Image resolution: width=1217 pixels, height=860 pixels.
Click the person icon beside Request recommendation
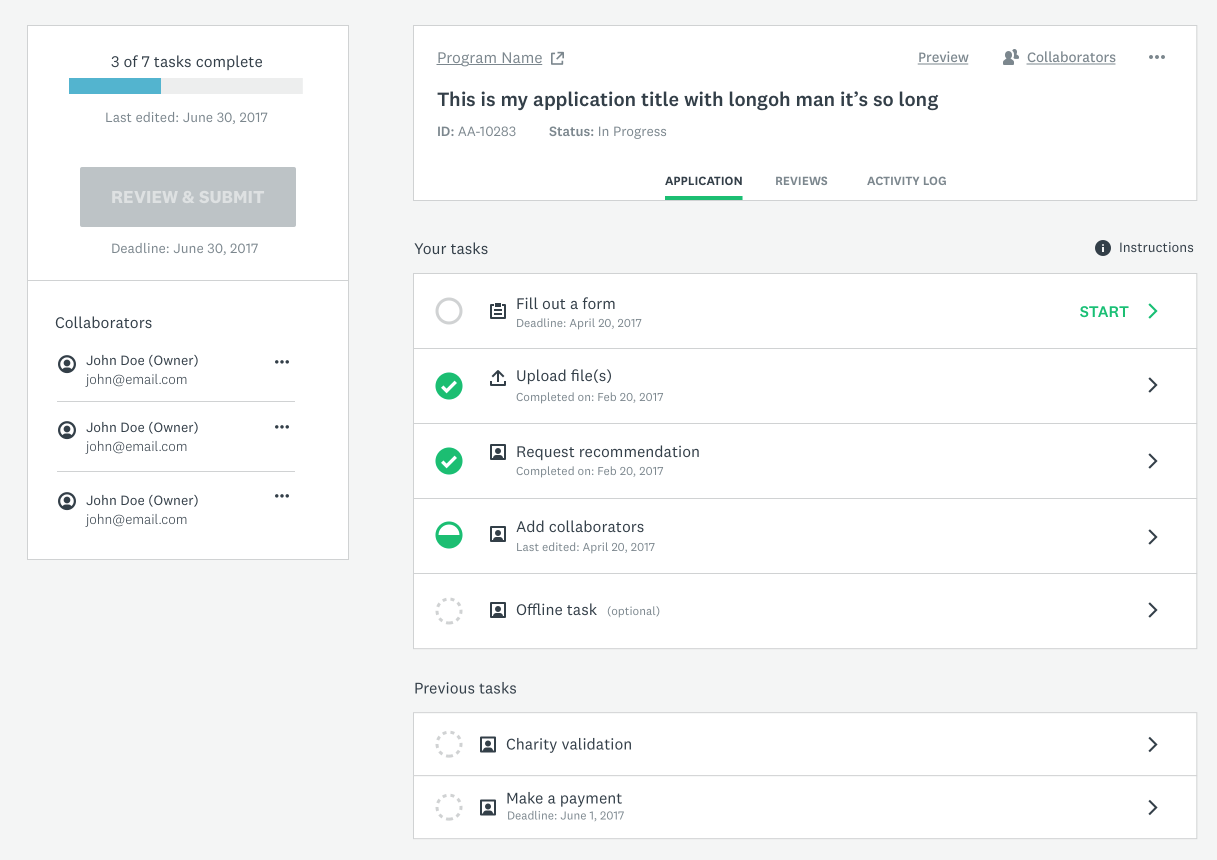coord(497,453)
